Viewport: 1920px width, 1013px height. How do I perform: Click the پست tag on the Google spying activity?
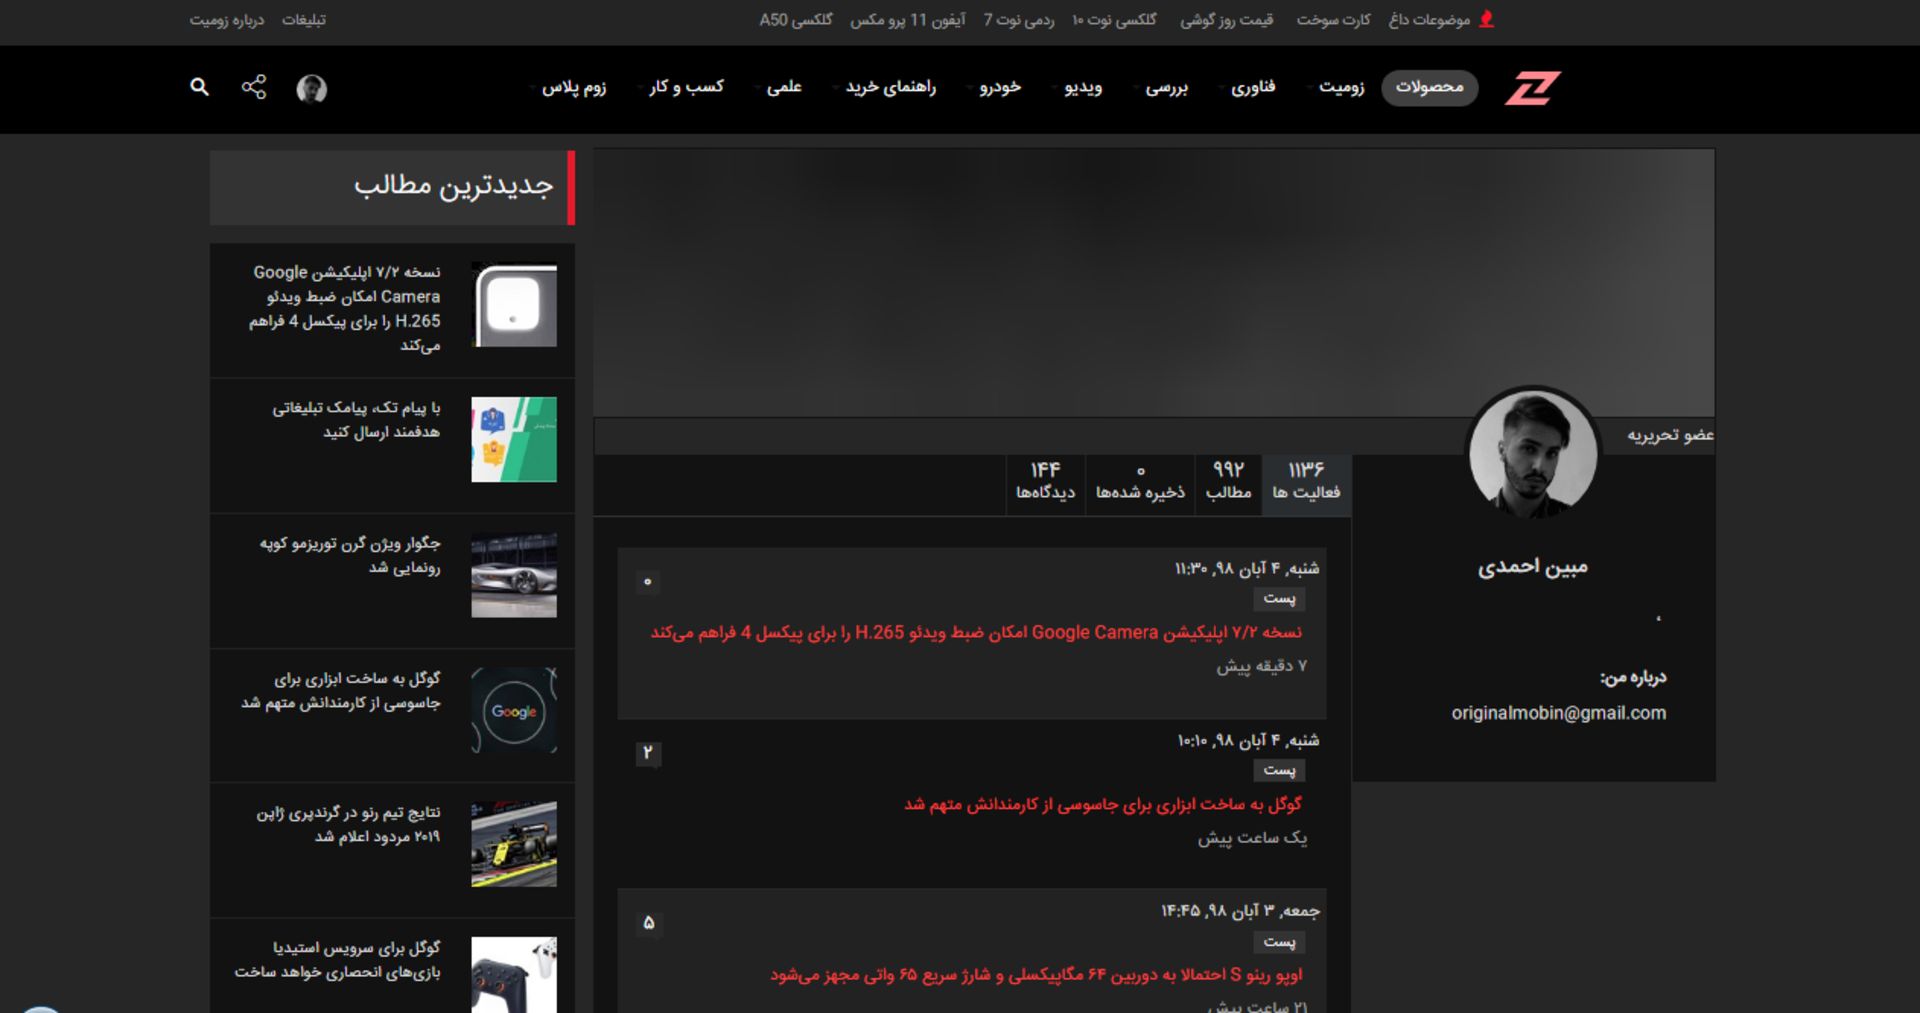pos(1279,771)
